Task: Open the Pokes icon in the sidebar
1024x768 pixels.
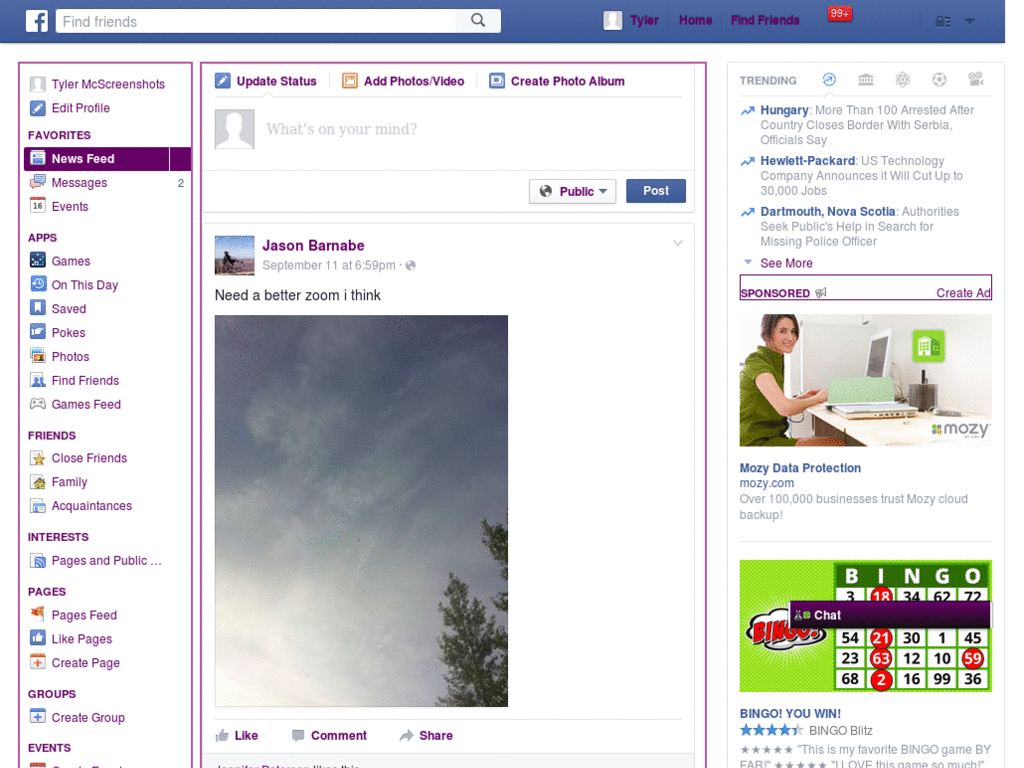Action: [x=38, y=332]
